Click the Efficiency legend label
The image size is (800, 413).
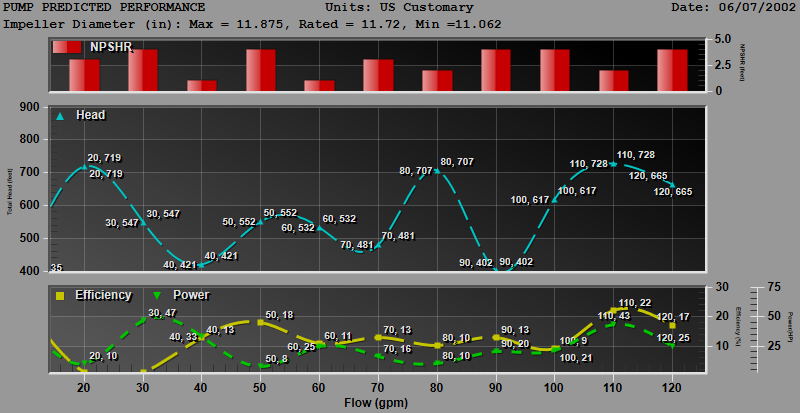tap(103, 295)
